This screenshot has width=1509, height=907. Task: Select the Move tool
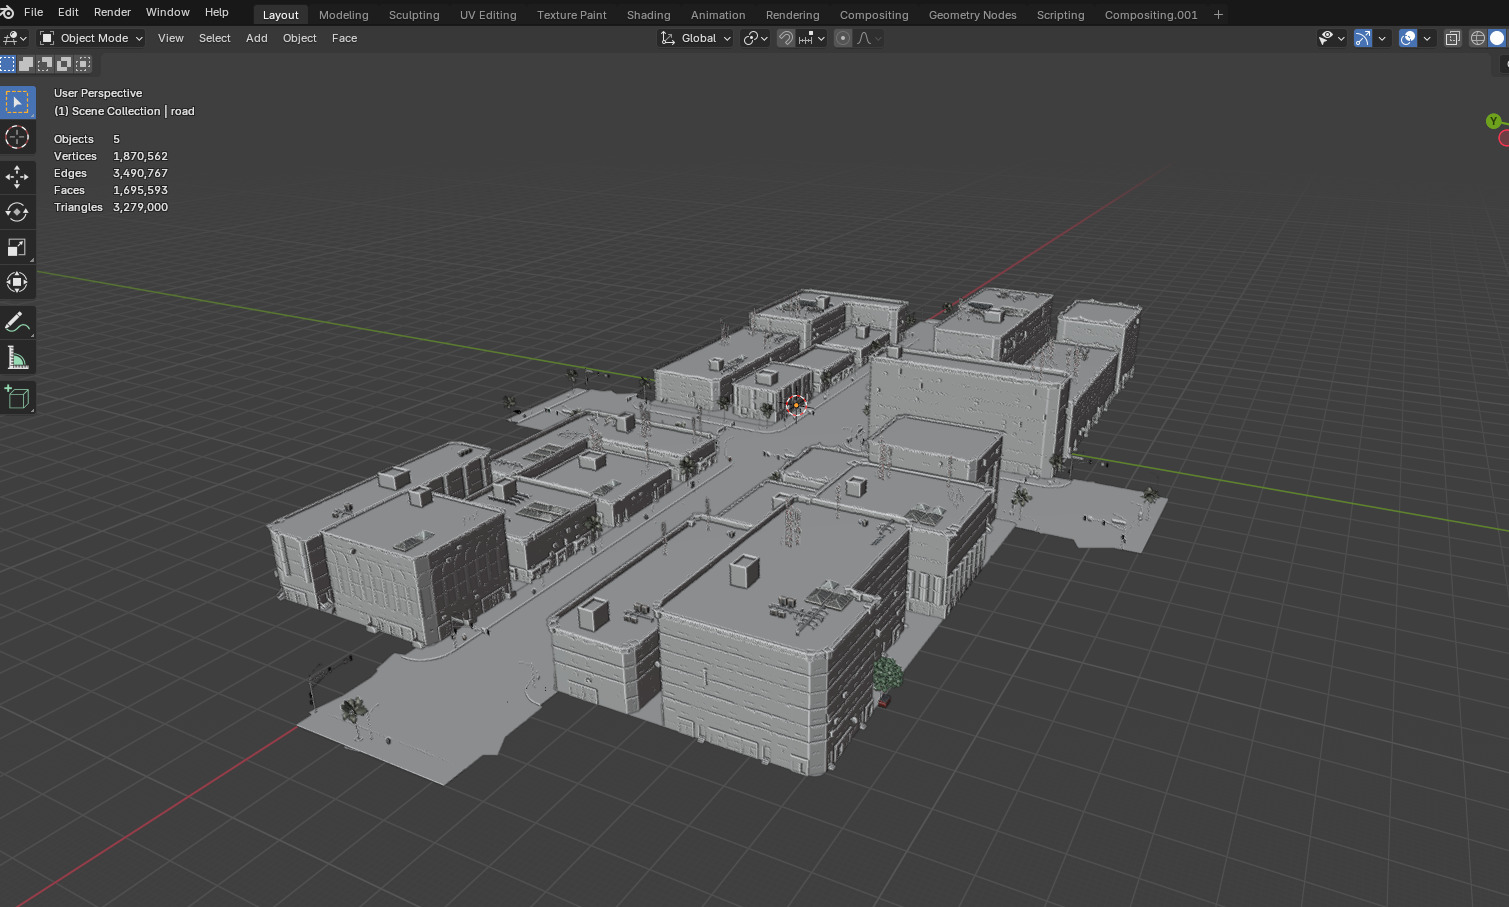pyautogui.click(x=17, y=177)
